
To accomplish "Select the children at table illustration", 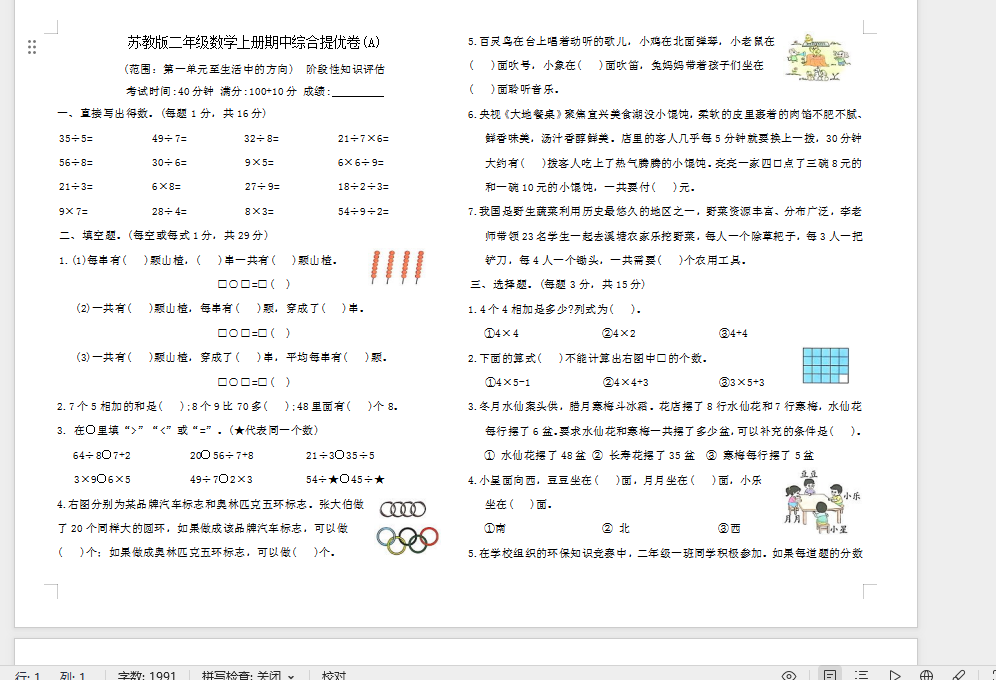I will click(x=815, y=500).
